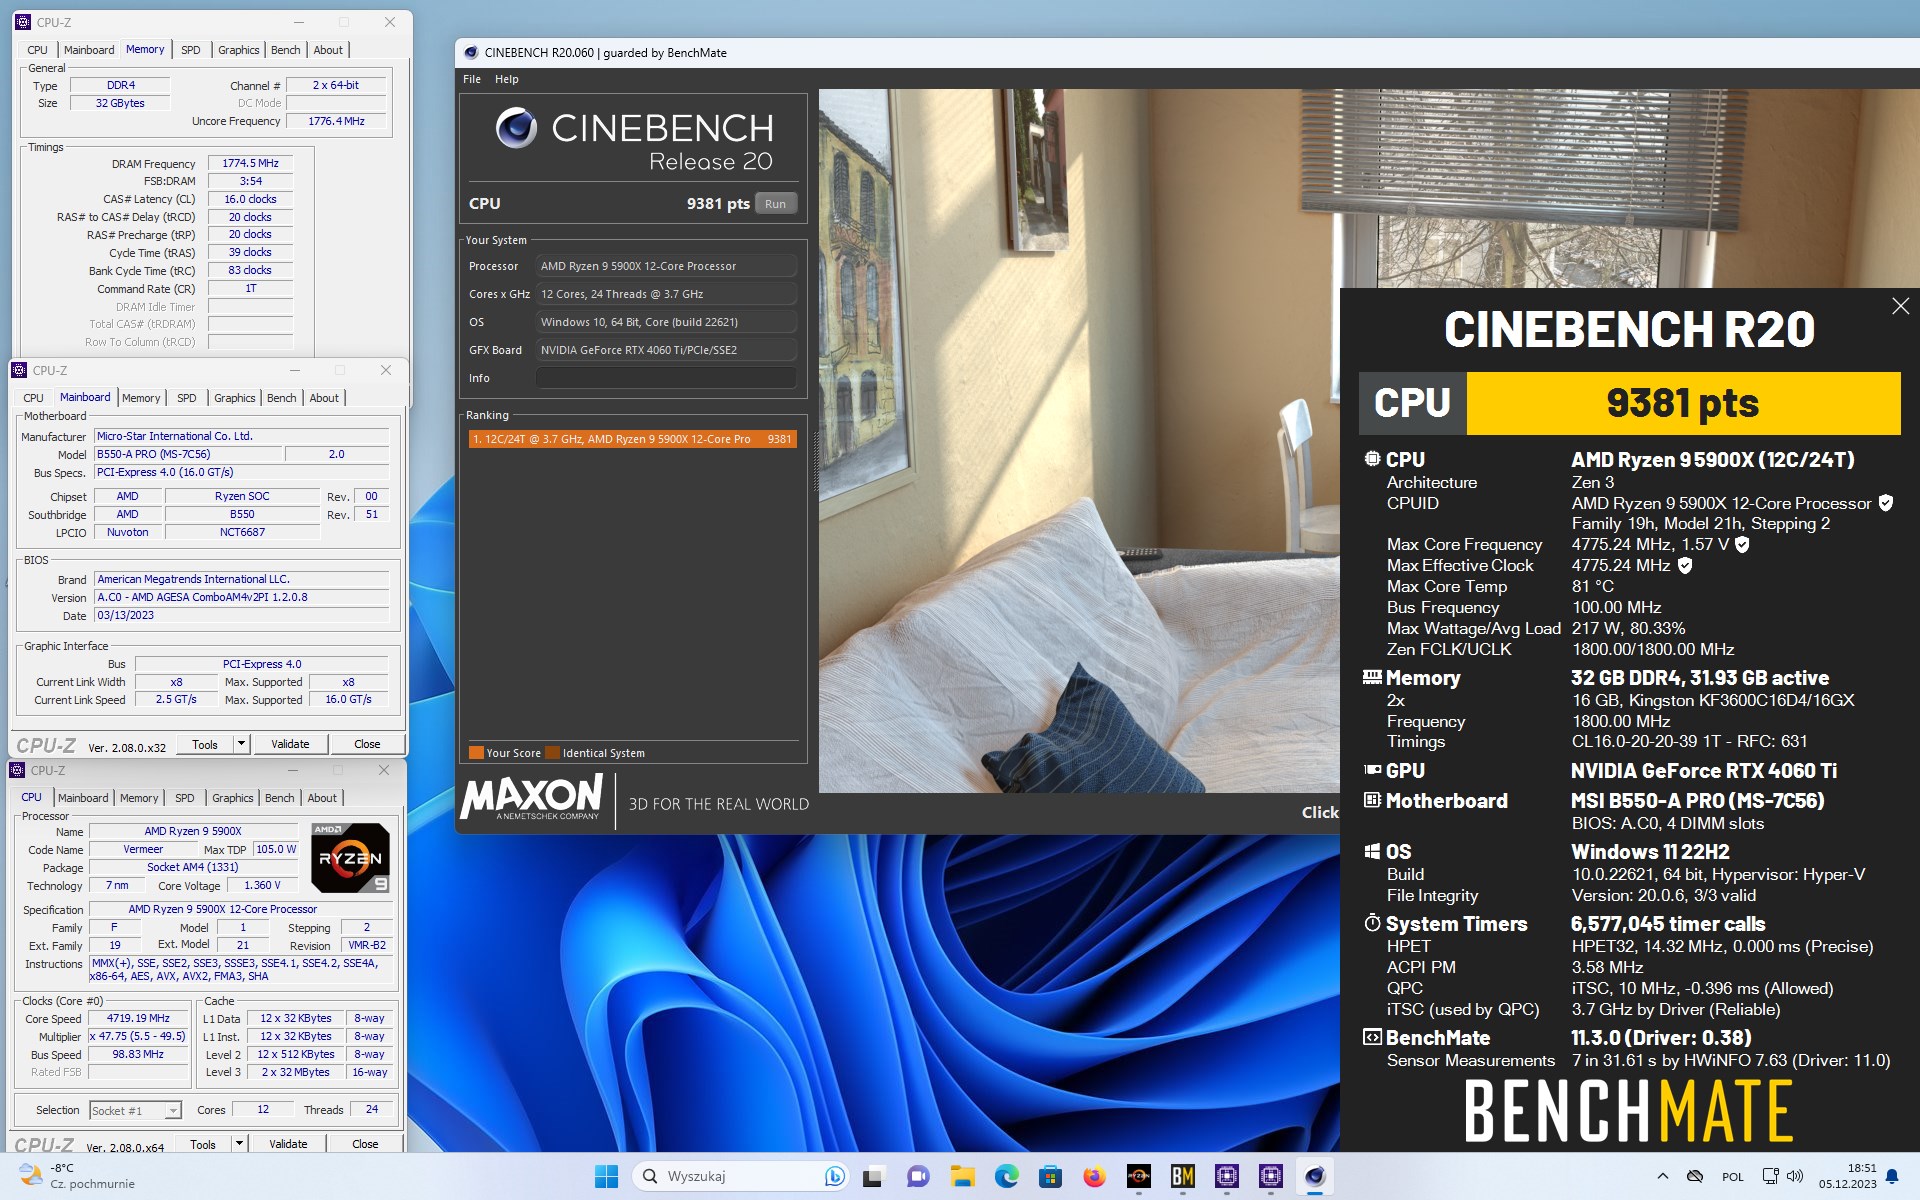Open Graphics tab in top CPU-Z window
Viewport: 1920px width, 1200px height.
238,50
